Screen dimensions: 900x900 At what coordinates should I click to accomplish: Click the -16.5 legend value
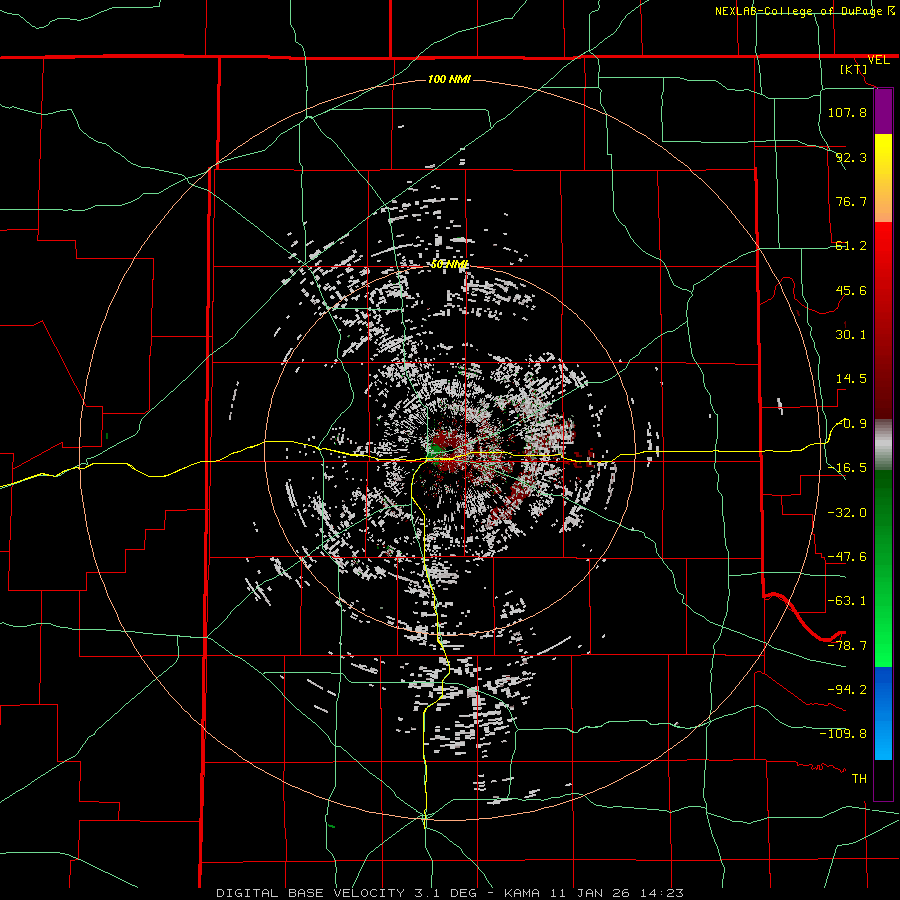[847, 468]
